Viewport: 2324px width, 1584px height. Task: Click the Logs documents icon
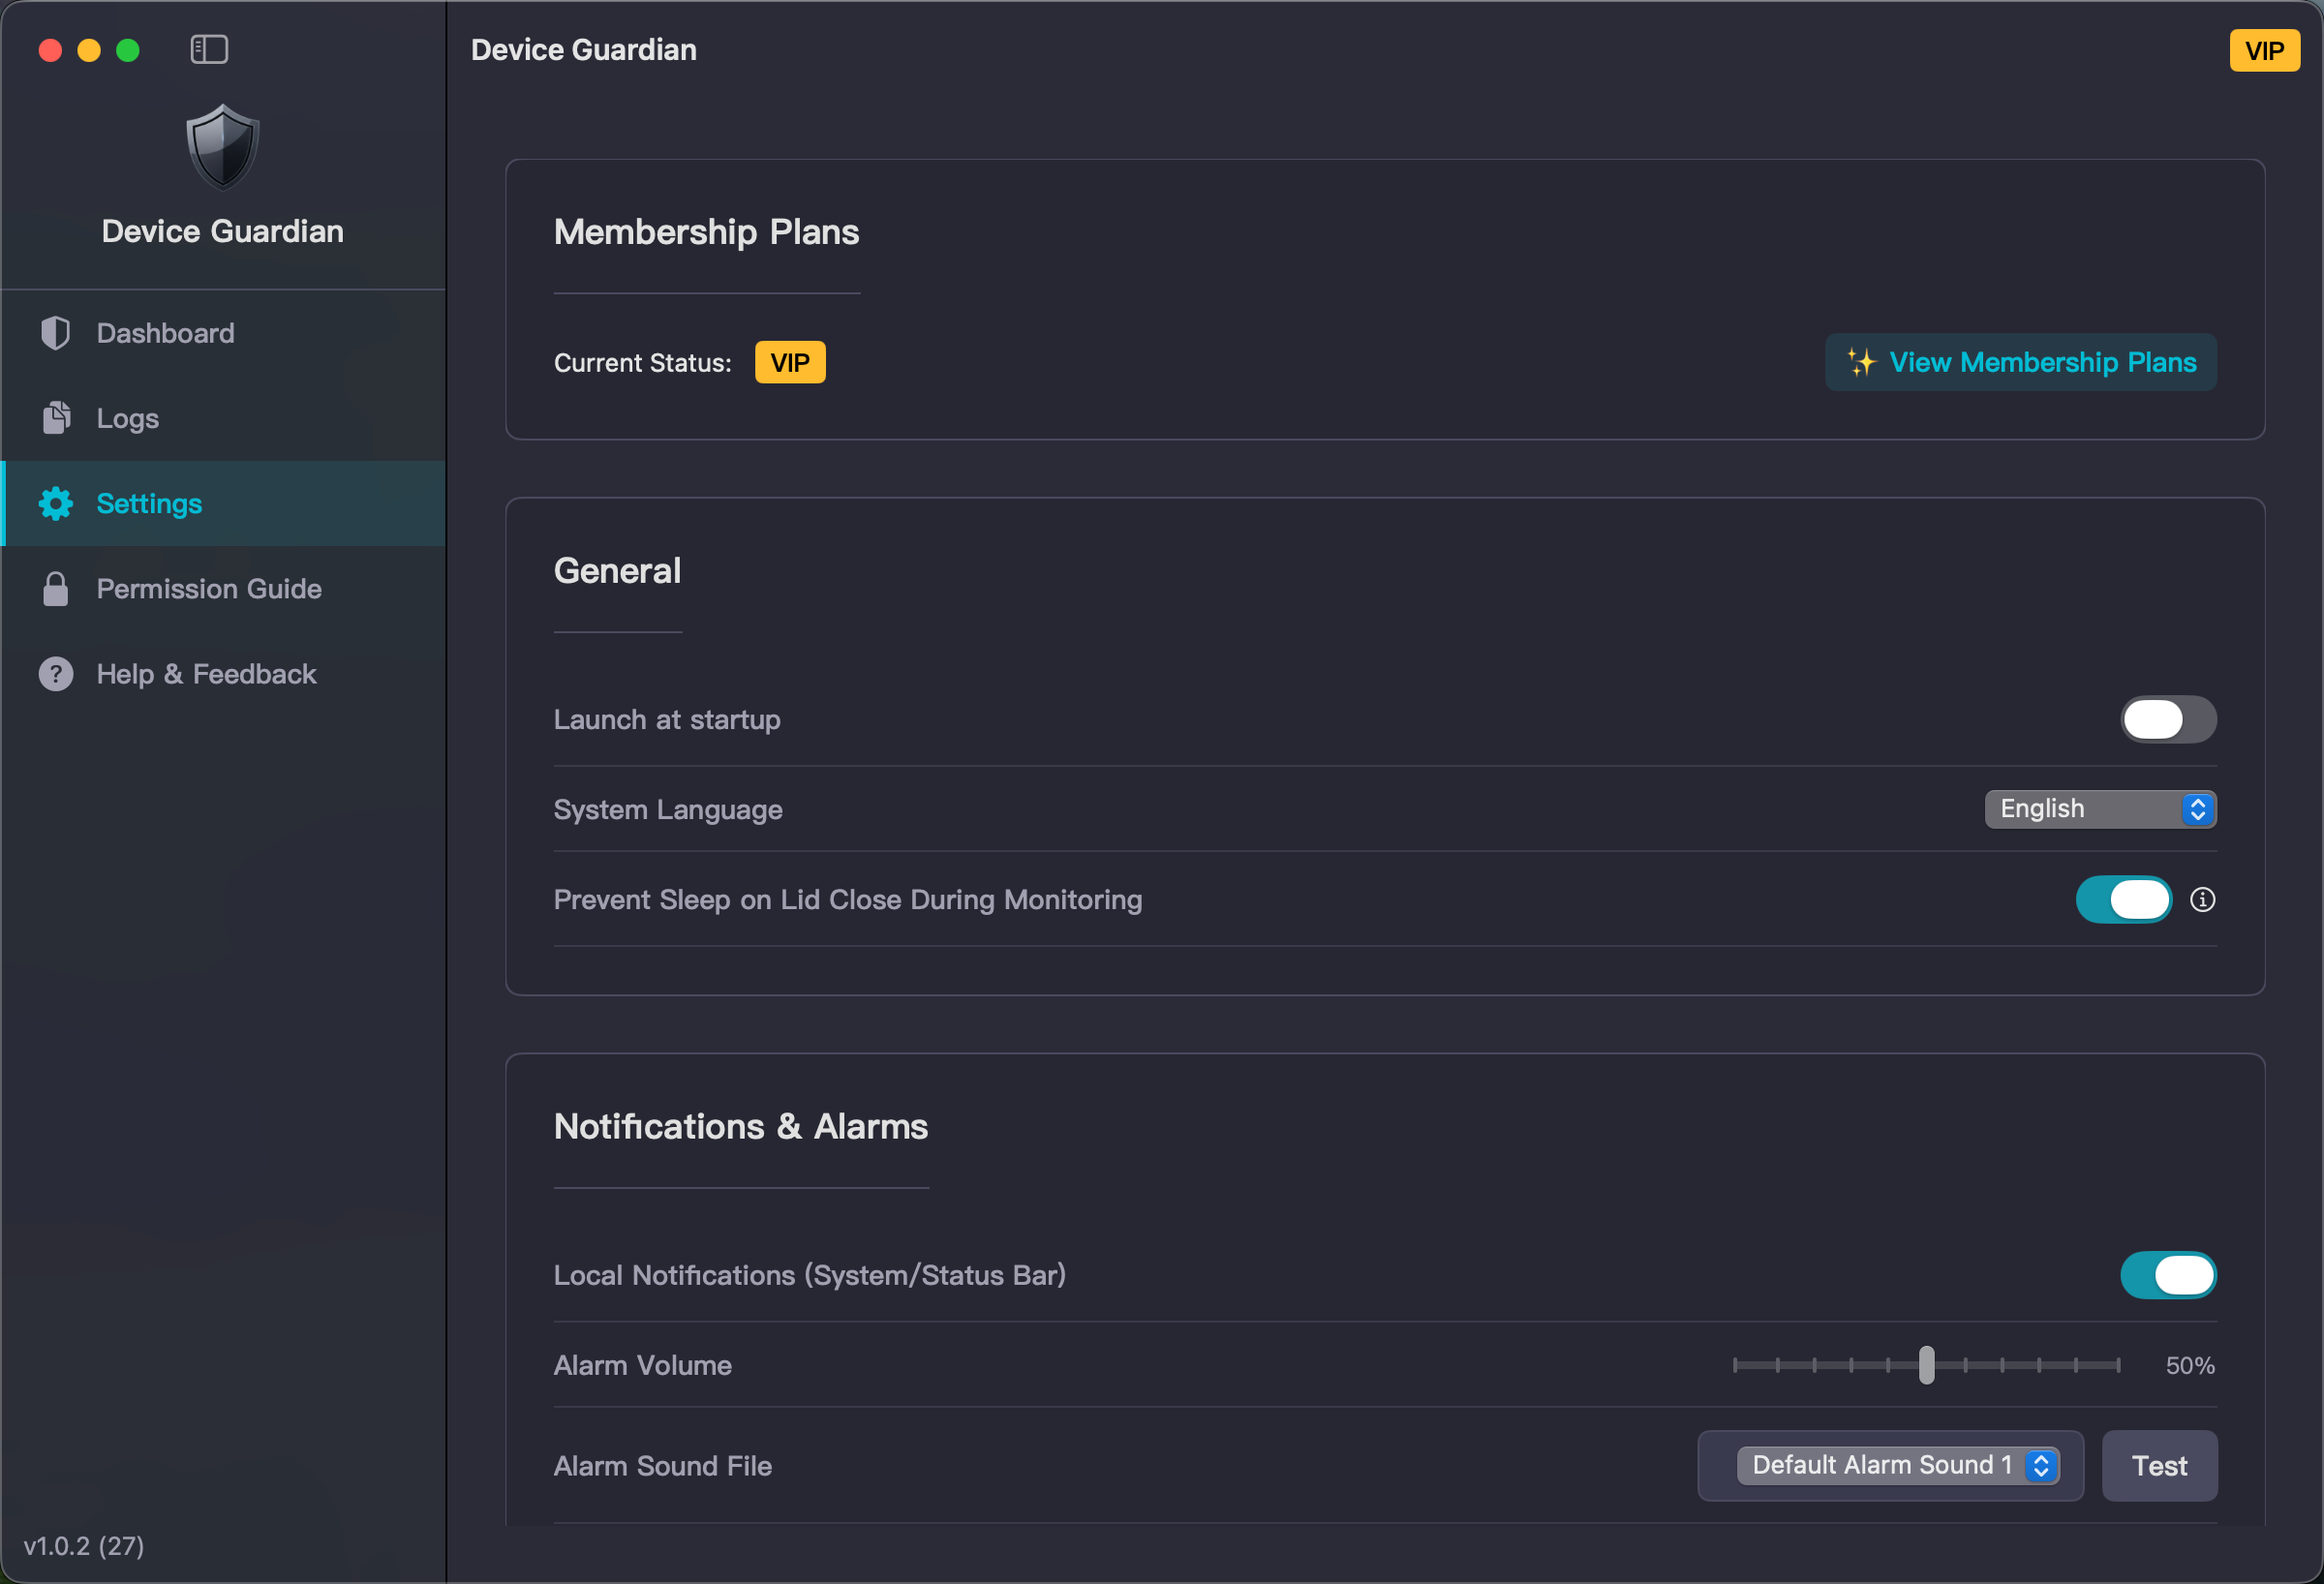56,418
